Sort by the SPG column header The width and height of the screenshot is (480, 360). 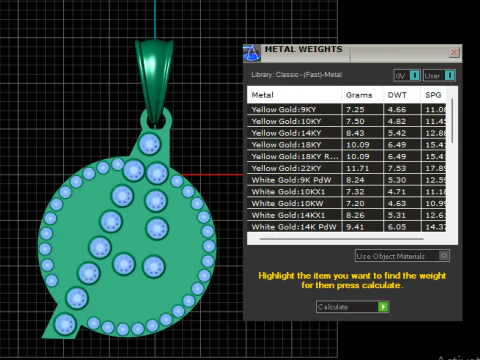click(433, 95)
